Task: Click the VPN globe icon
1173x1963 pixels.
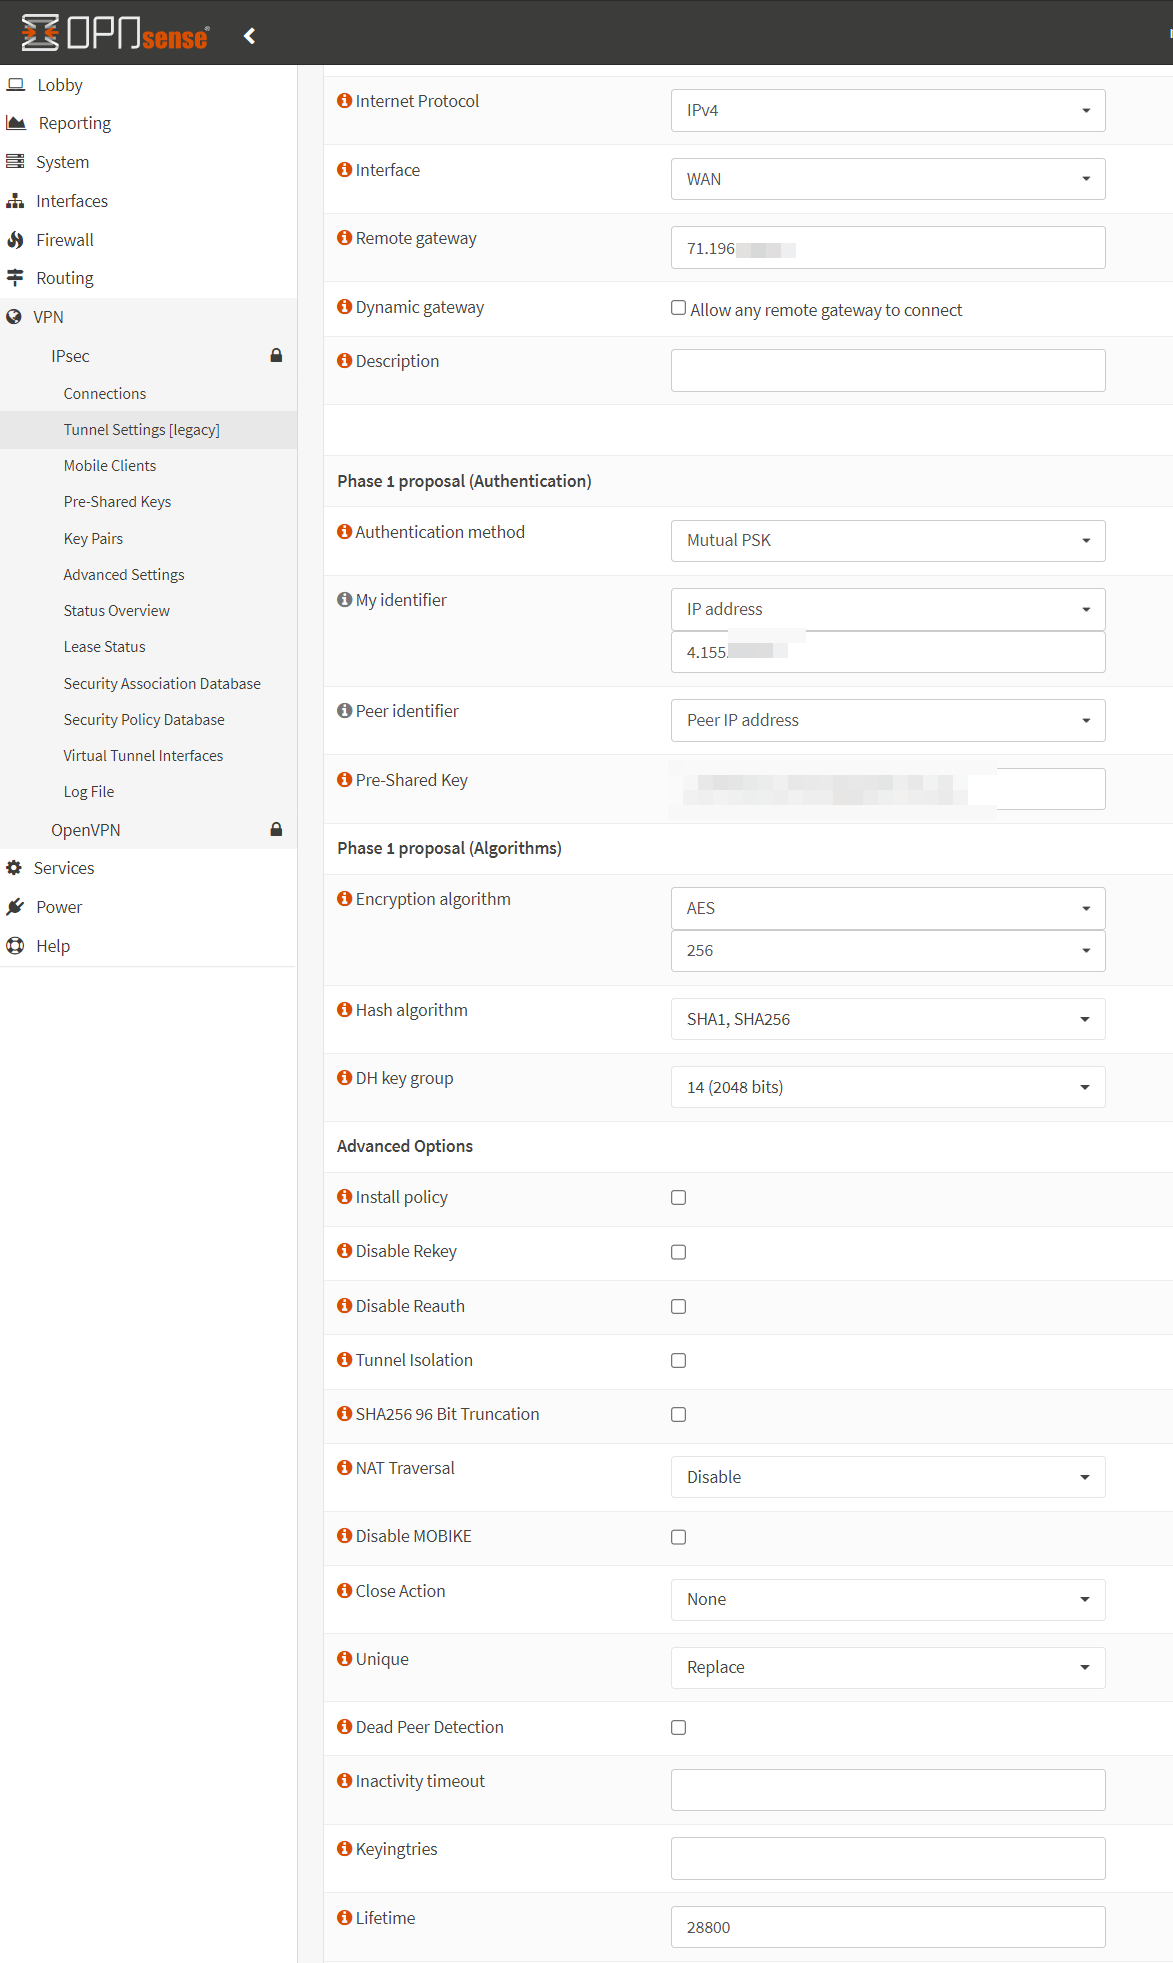Action: point(14,317)
